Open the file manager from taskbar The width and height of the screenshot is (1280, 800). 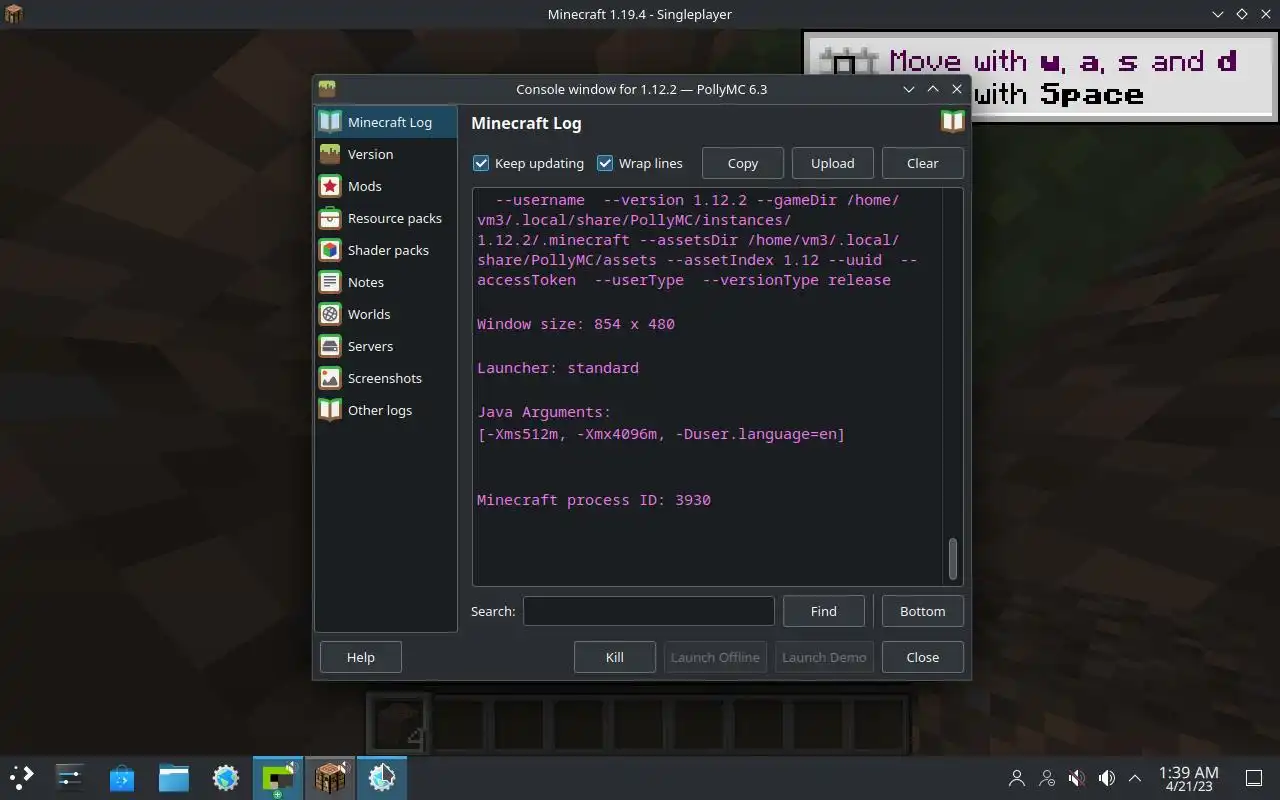(174, 777)
